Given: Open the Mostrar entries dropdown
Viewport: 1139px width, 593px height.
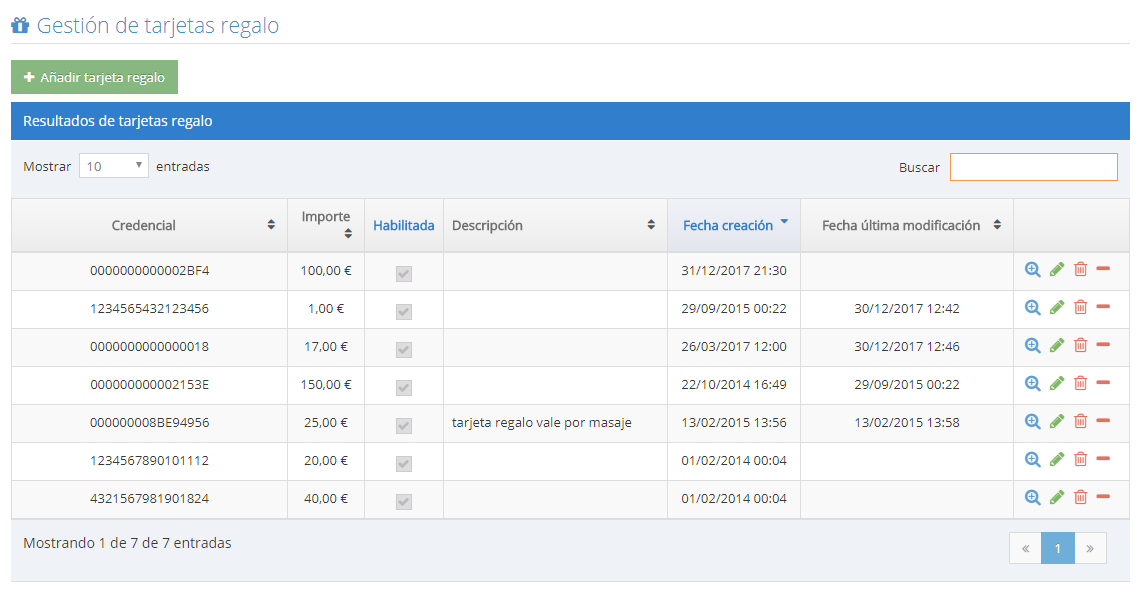Looking at the screenshot, I should [114, 166].
